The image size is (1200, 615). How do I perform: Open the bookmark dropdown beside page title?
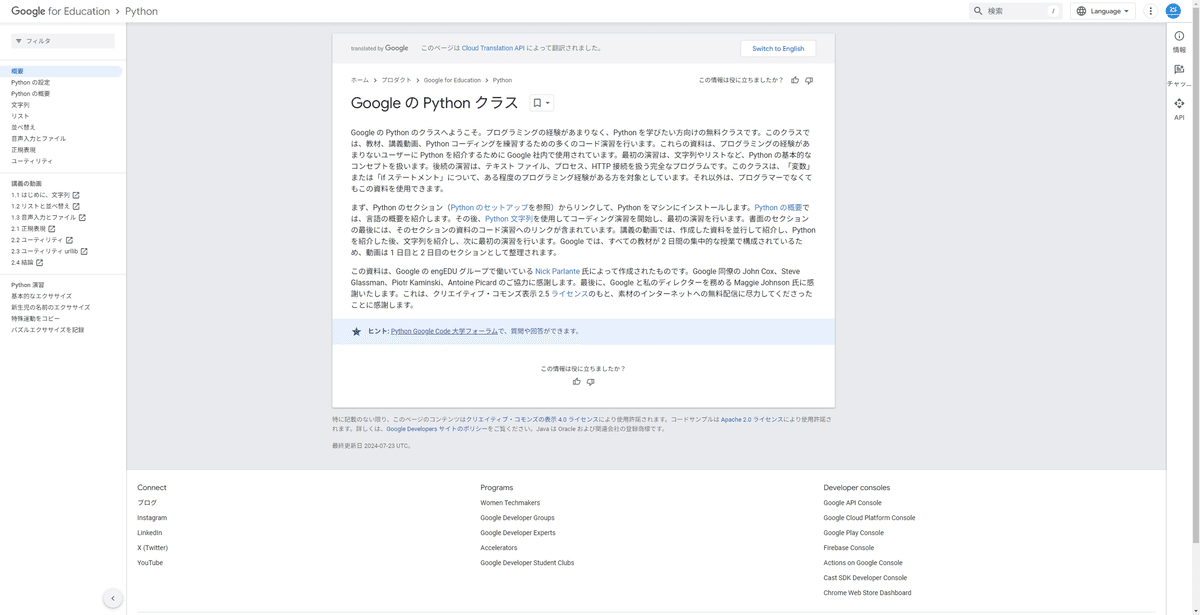[x=541, y=103]
